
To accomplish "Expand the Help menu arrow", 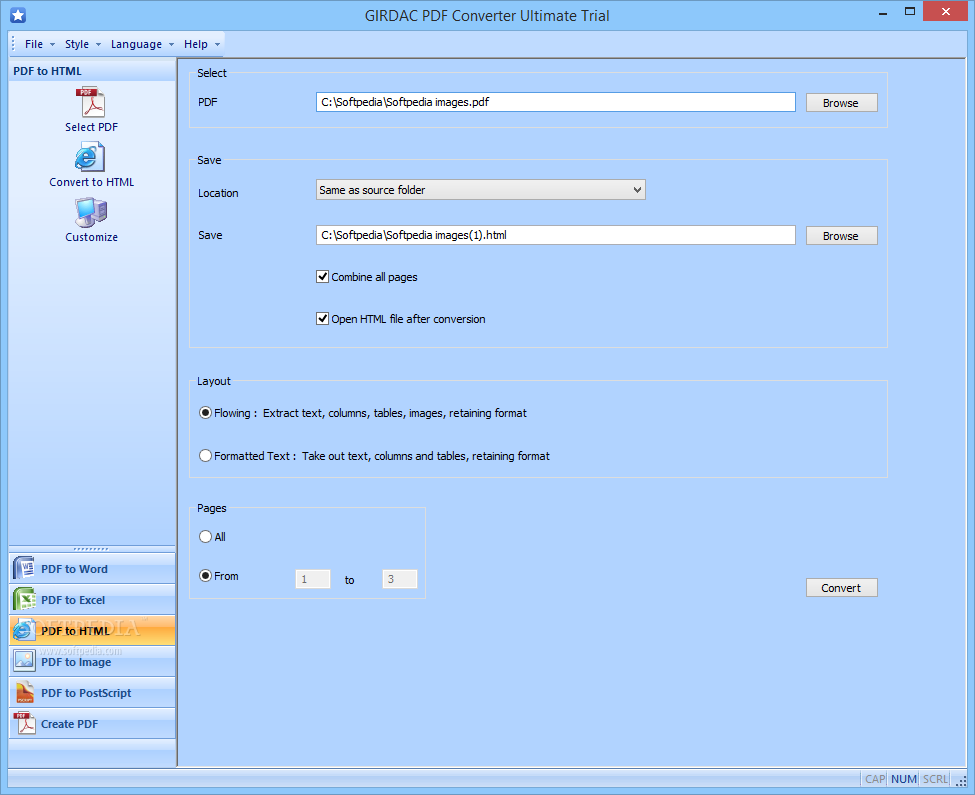I will [217, 45].
